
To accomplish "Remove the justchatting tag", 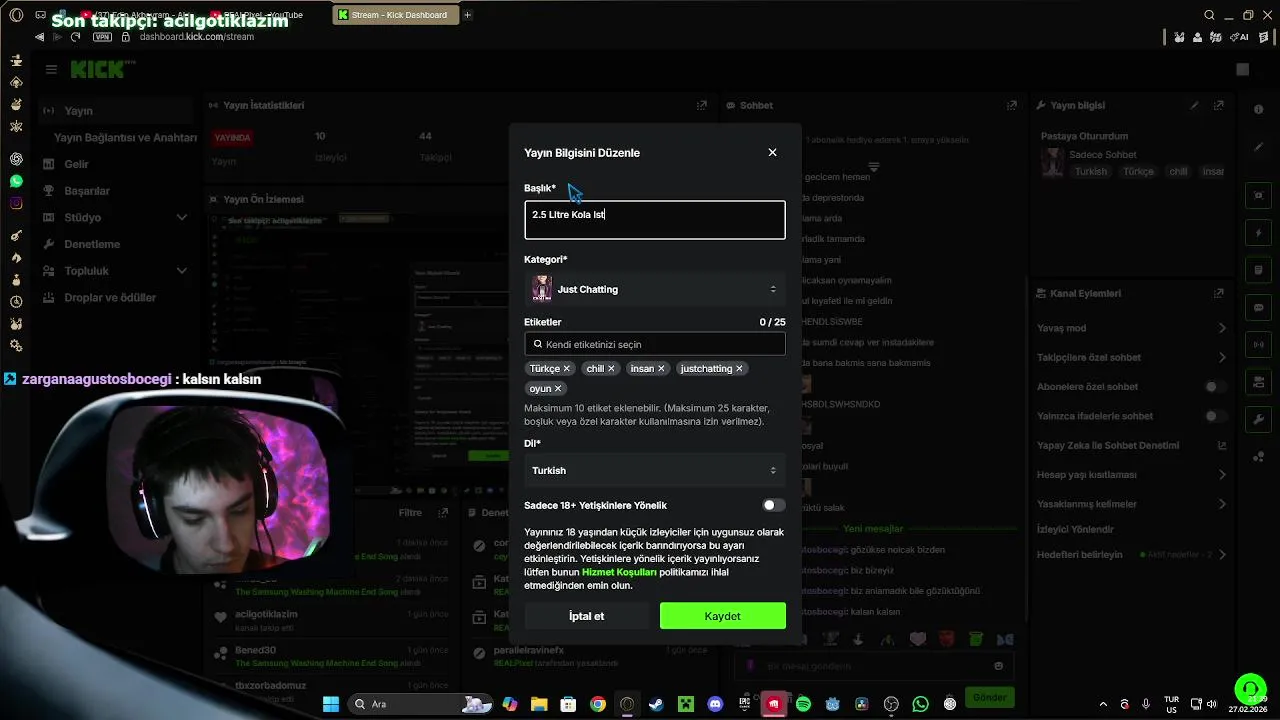I will coord(739,369).
